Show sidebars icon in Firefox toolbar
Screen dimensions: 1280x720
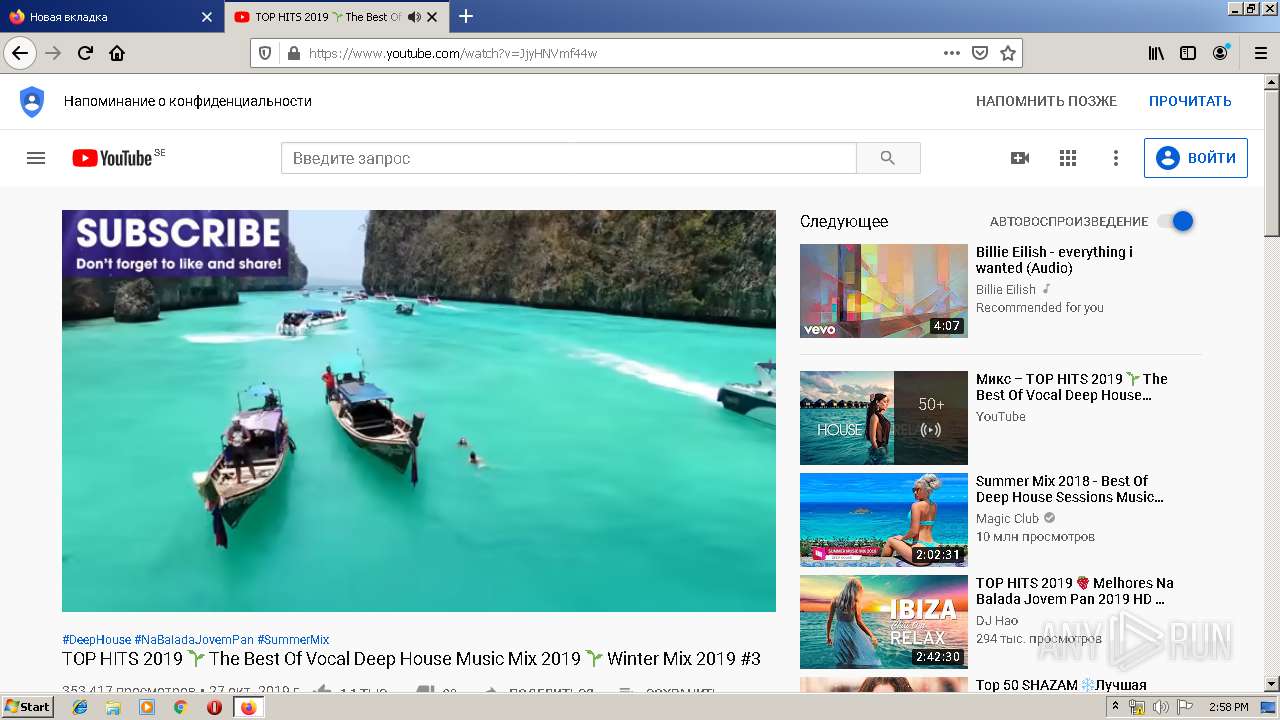tap(1188, 53)
